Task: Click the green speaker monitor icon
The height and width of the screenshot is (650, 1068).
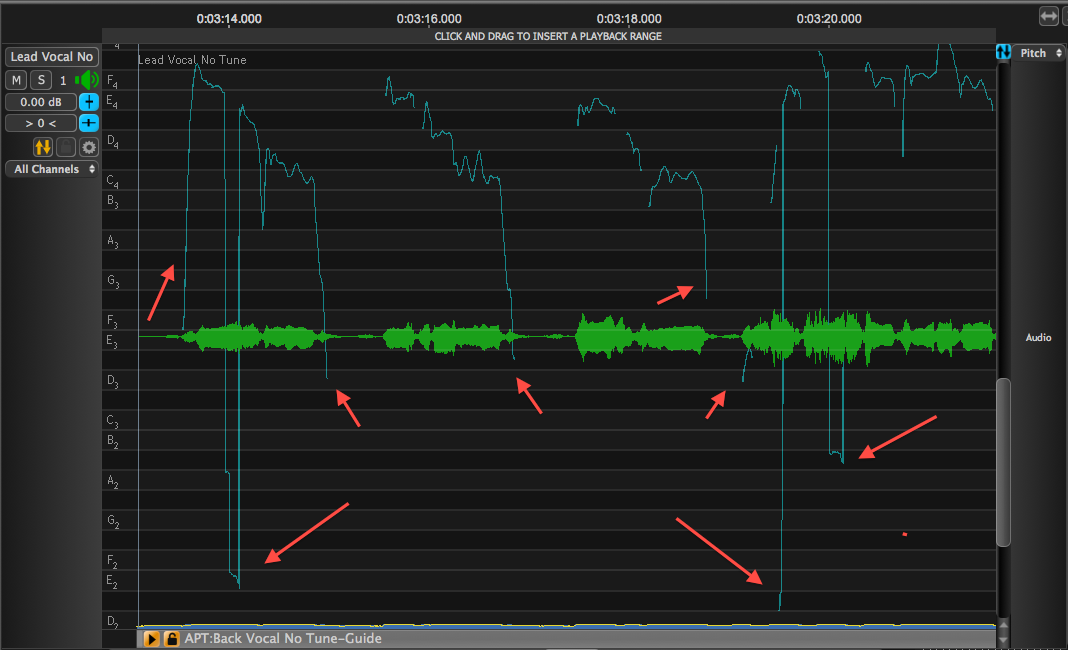Action: tap(88, 80)
